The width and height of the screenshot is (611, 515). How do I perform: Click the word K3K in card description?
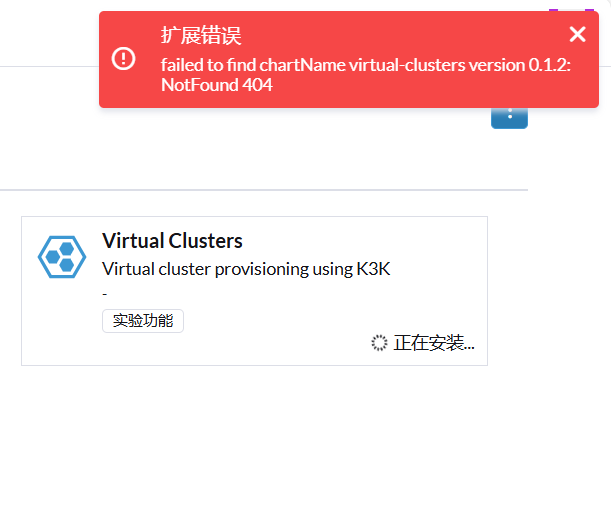373,269
